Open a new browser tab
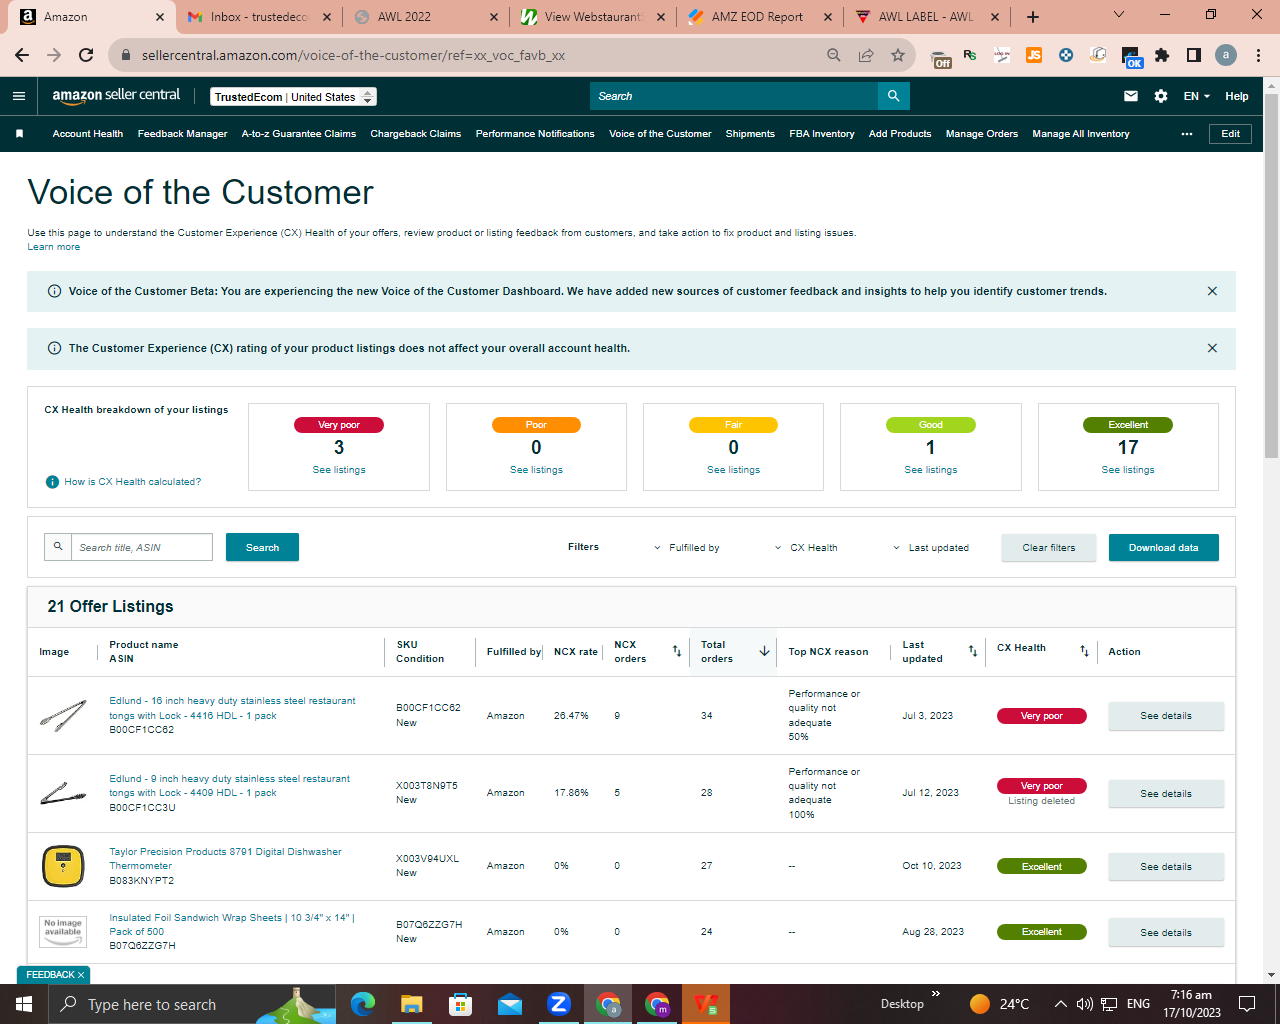Image resolution: width=1280 pixels, height=1024 pixels. [1033, 17]
